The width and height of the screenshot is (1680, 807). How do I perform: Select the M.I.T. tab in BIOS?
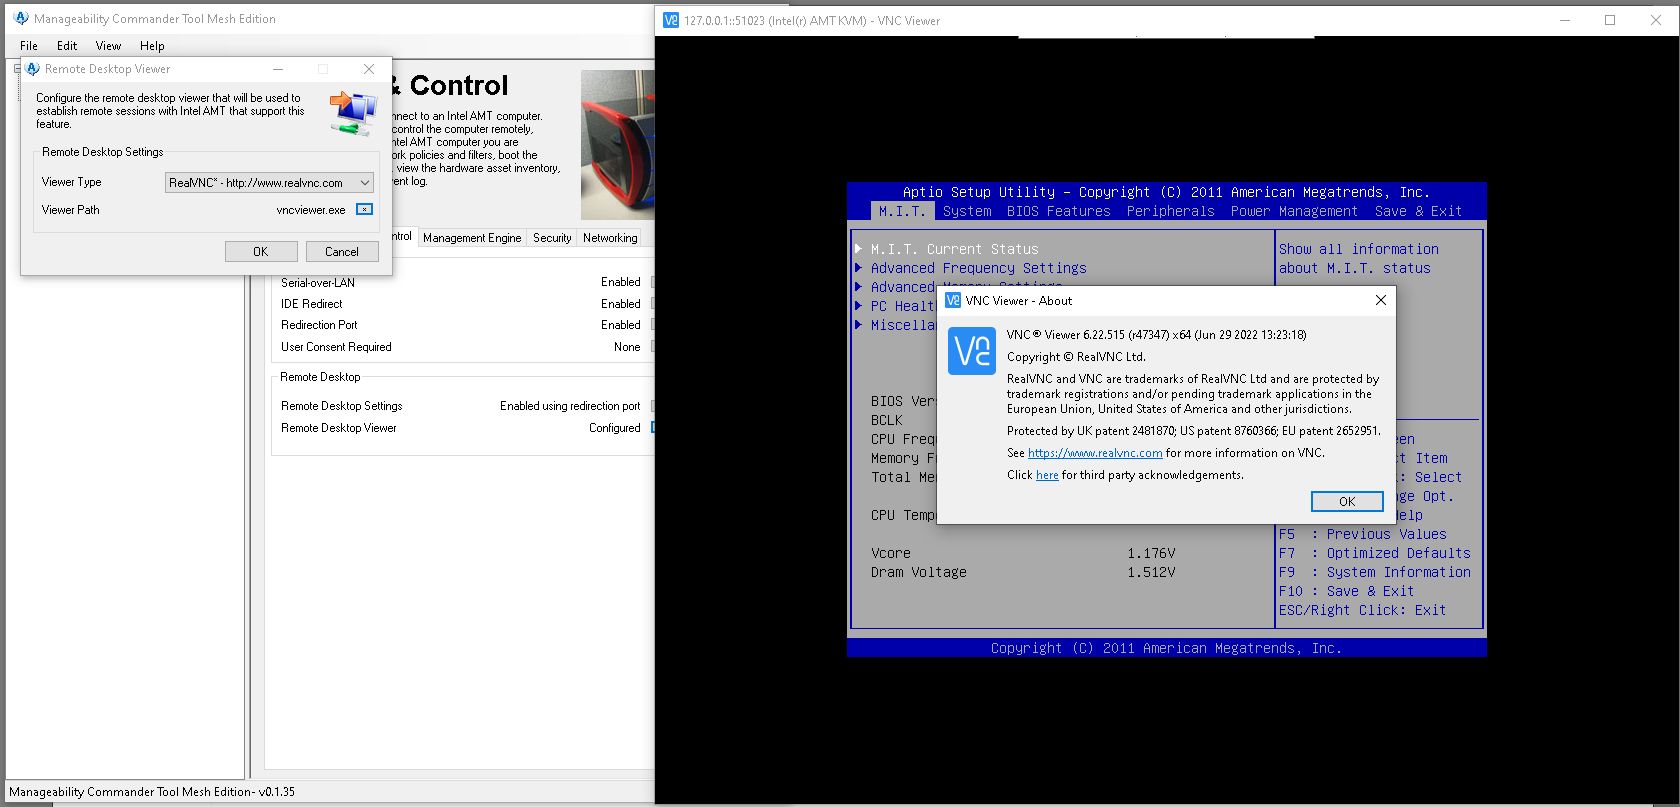pyautogui.click(x=902, y=211)
